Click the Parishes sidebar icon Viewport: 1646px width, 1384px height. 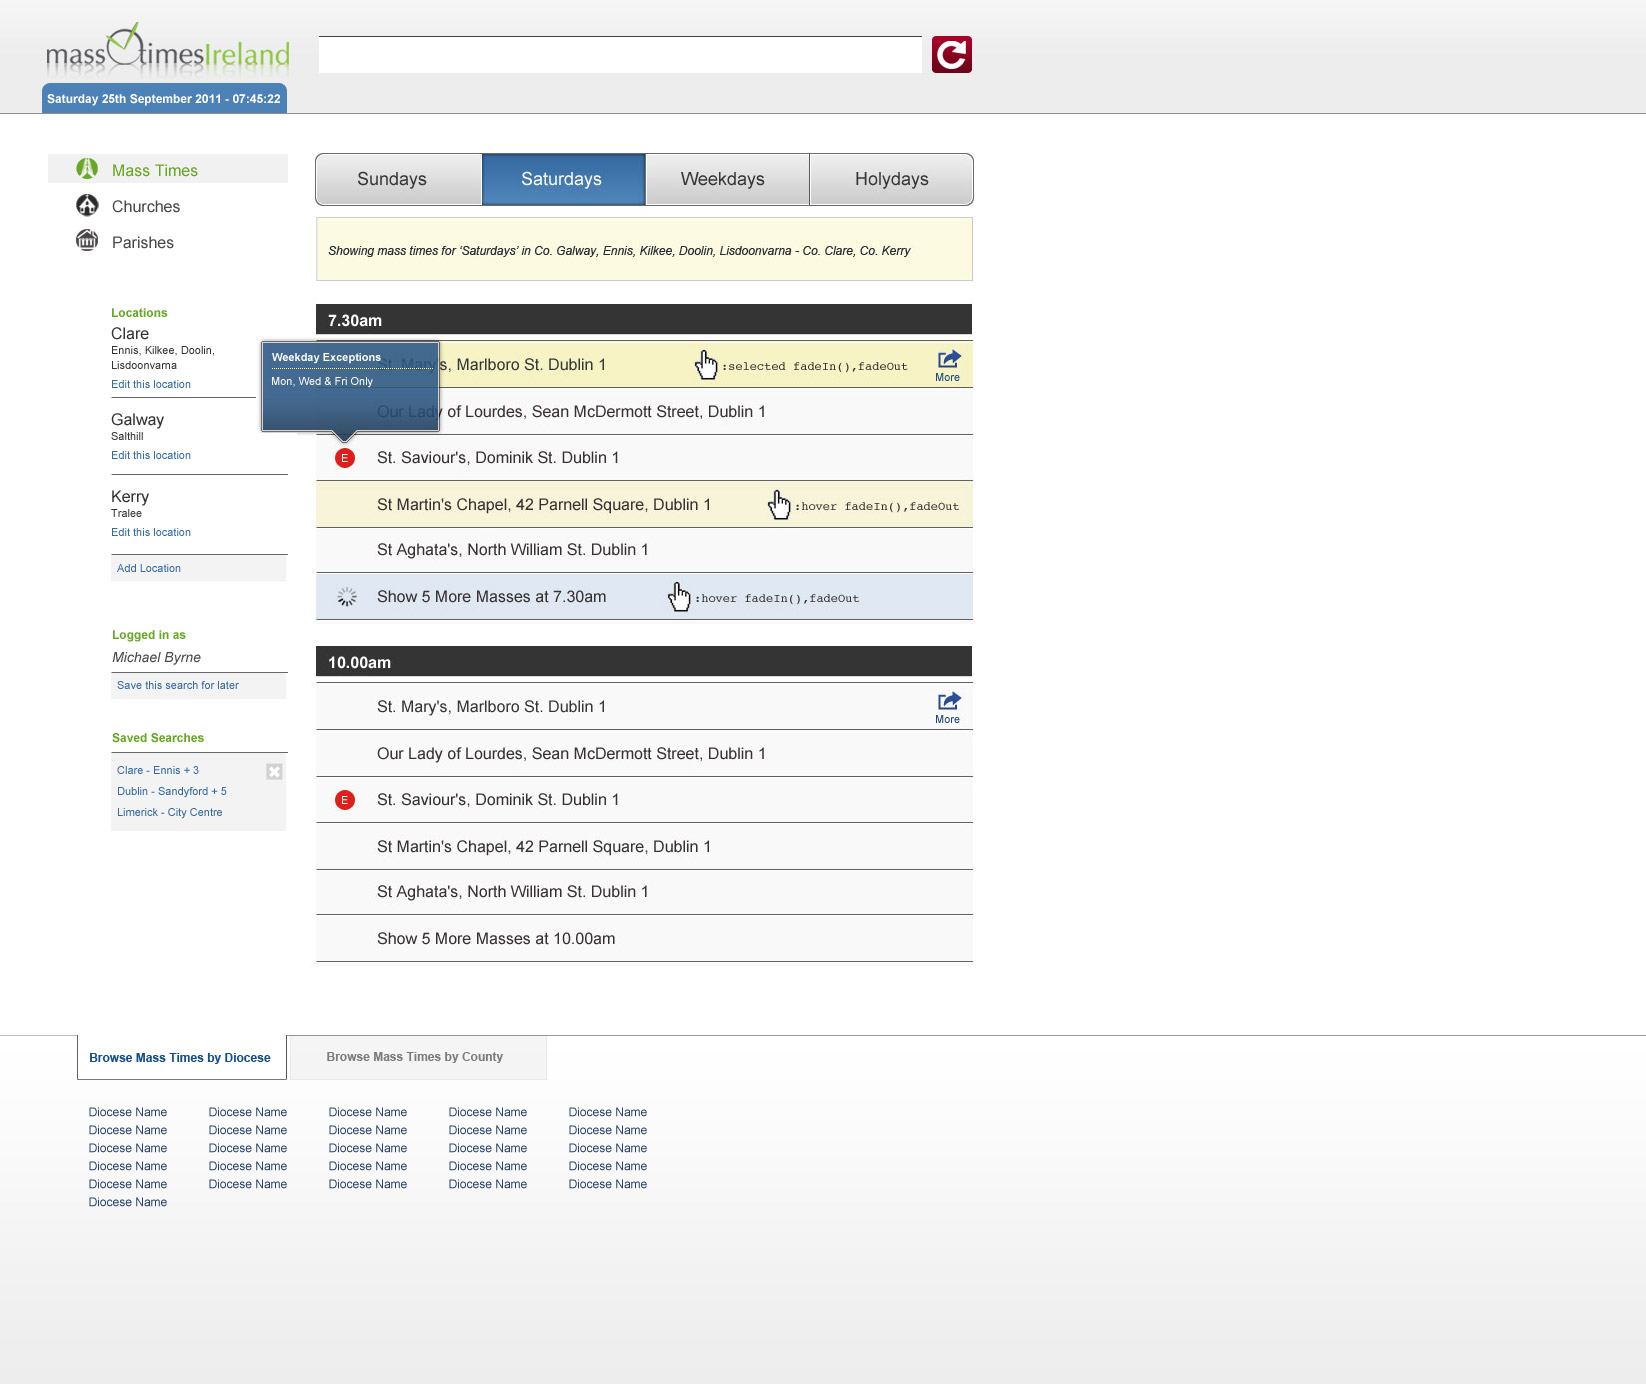pyautogui.click(x=88, y=241)
